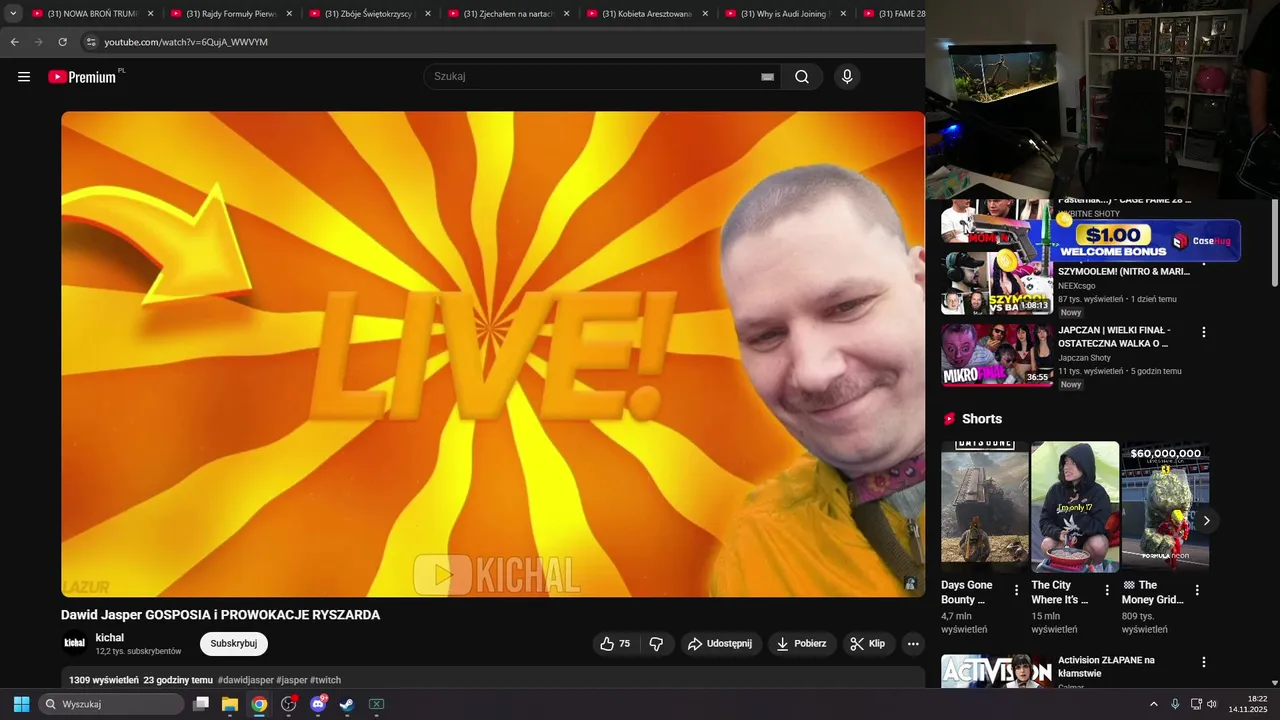This screenshot has width=1280, height=720.
Task: Click Japczan Shoty channel name
Action: coord(1084,358)
